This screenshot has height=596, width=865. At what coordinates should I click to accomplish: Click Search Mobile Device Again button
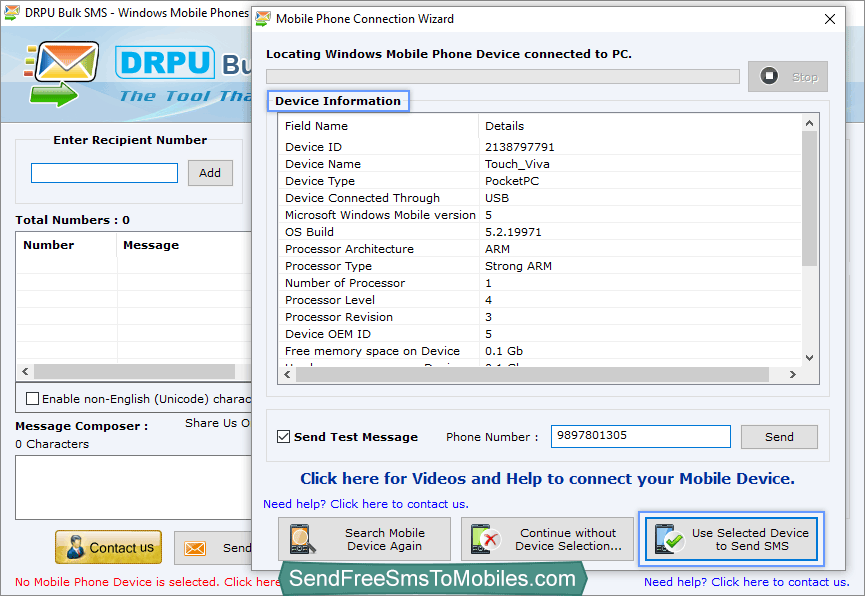pyautogui.click(x=364, y=539)
